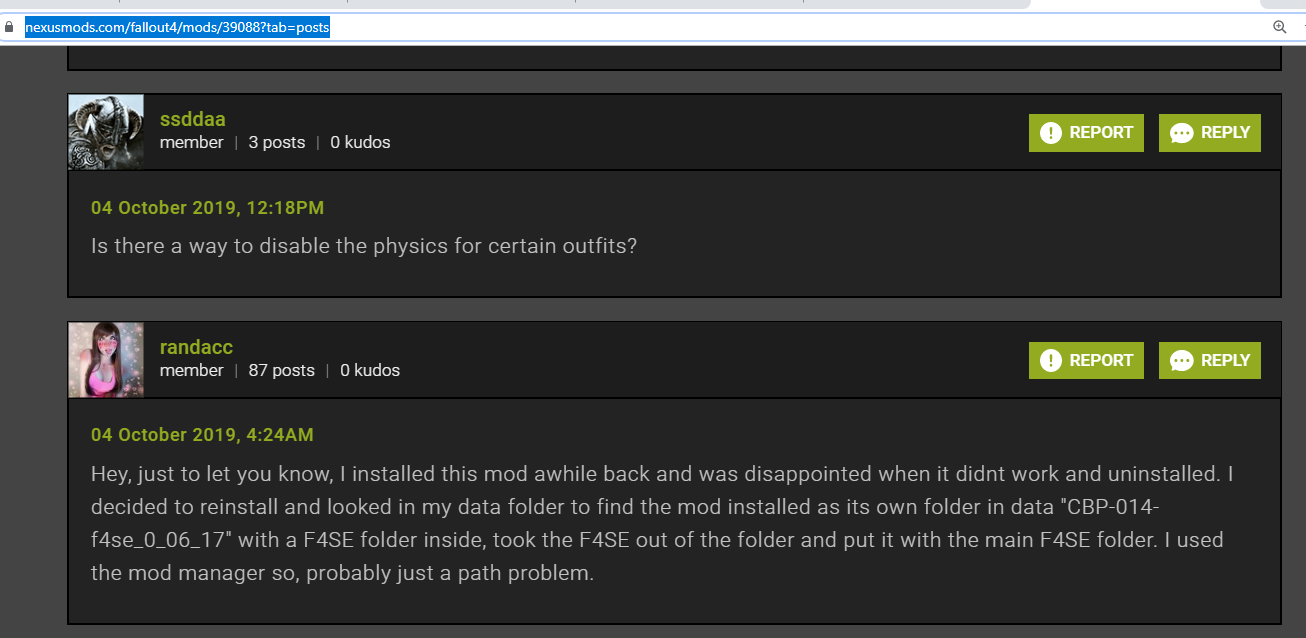This screenshot has height=638, width=1306.
Task: Click the 04 October 2019, 4:24AM timestamp
Action: 202,435
